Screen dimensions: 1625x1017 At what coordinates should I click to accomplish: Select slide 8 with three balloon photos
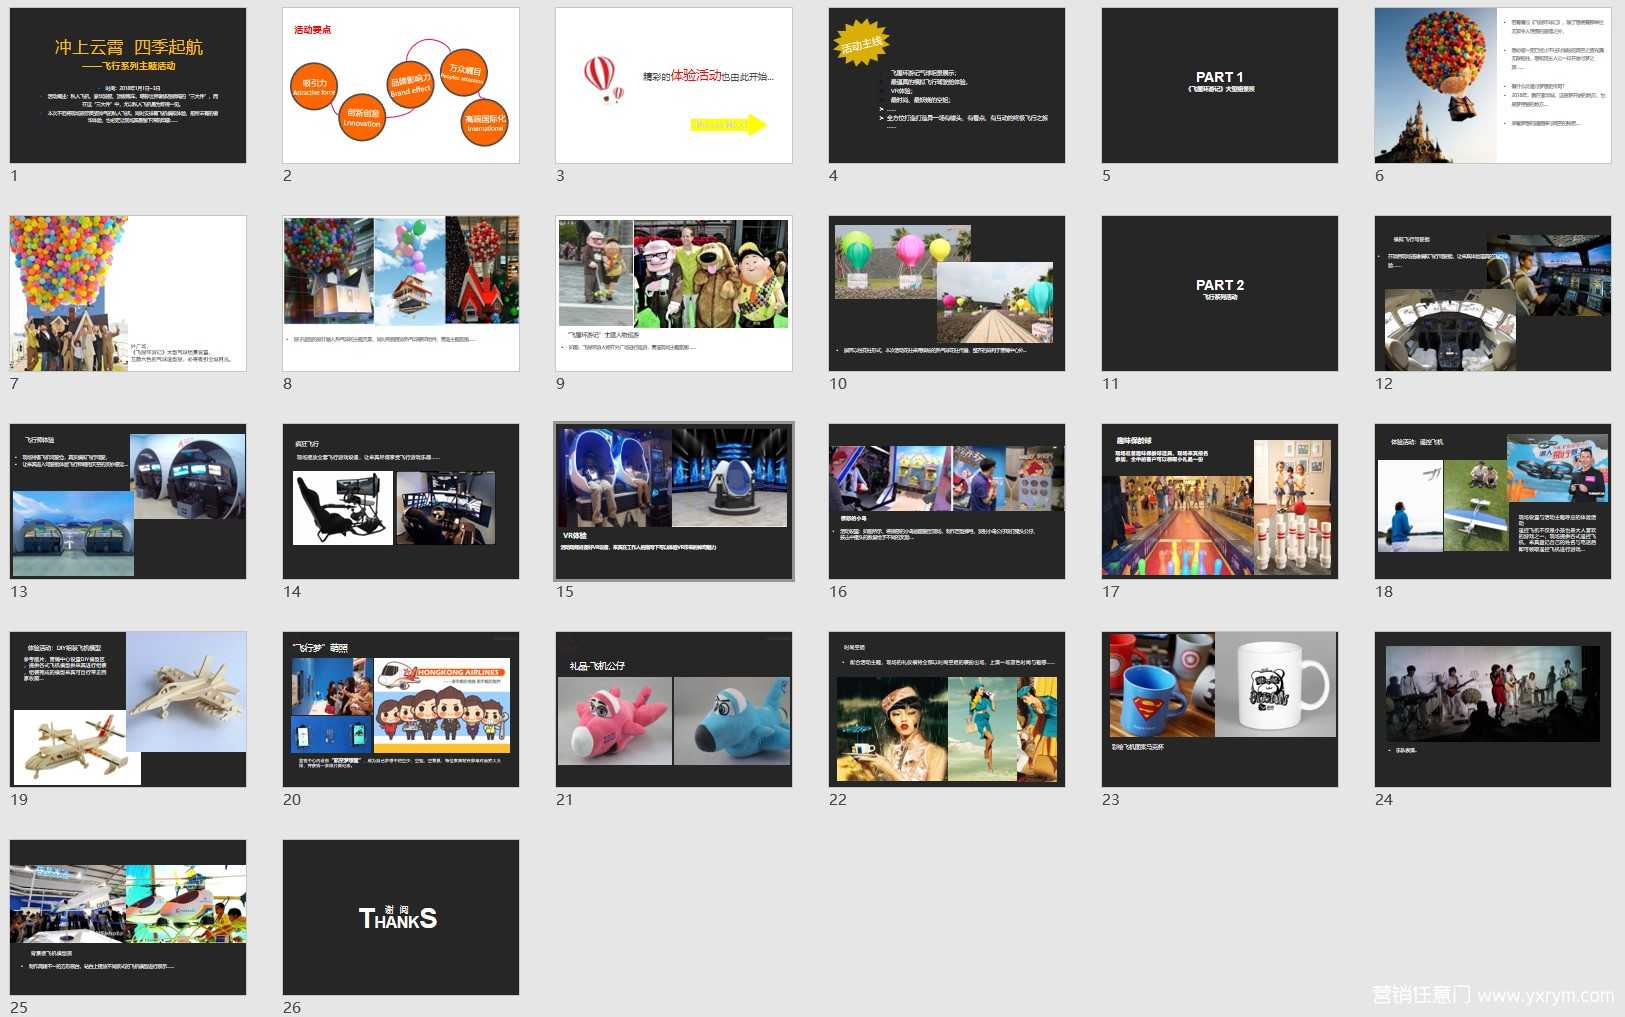pyautogui.click(x=401, y=293)
